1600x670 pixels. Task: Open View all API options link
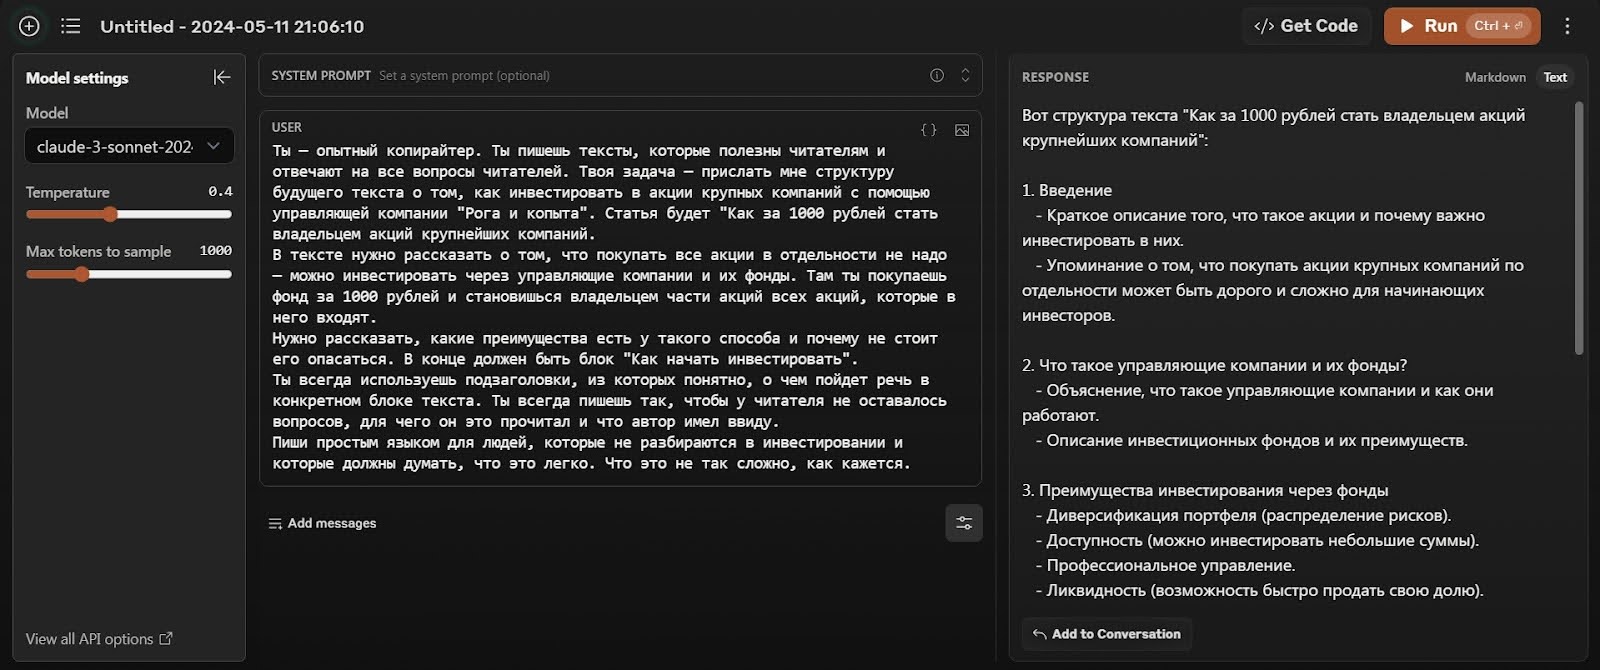(99, 639)
